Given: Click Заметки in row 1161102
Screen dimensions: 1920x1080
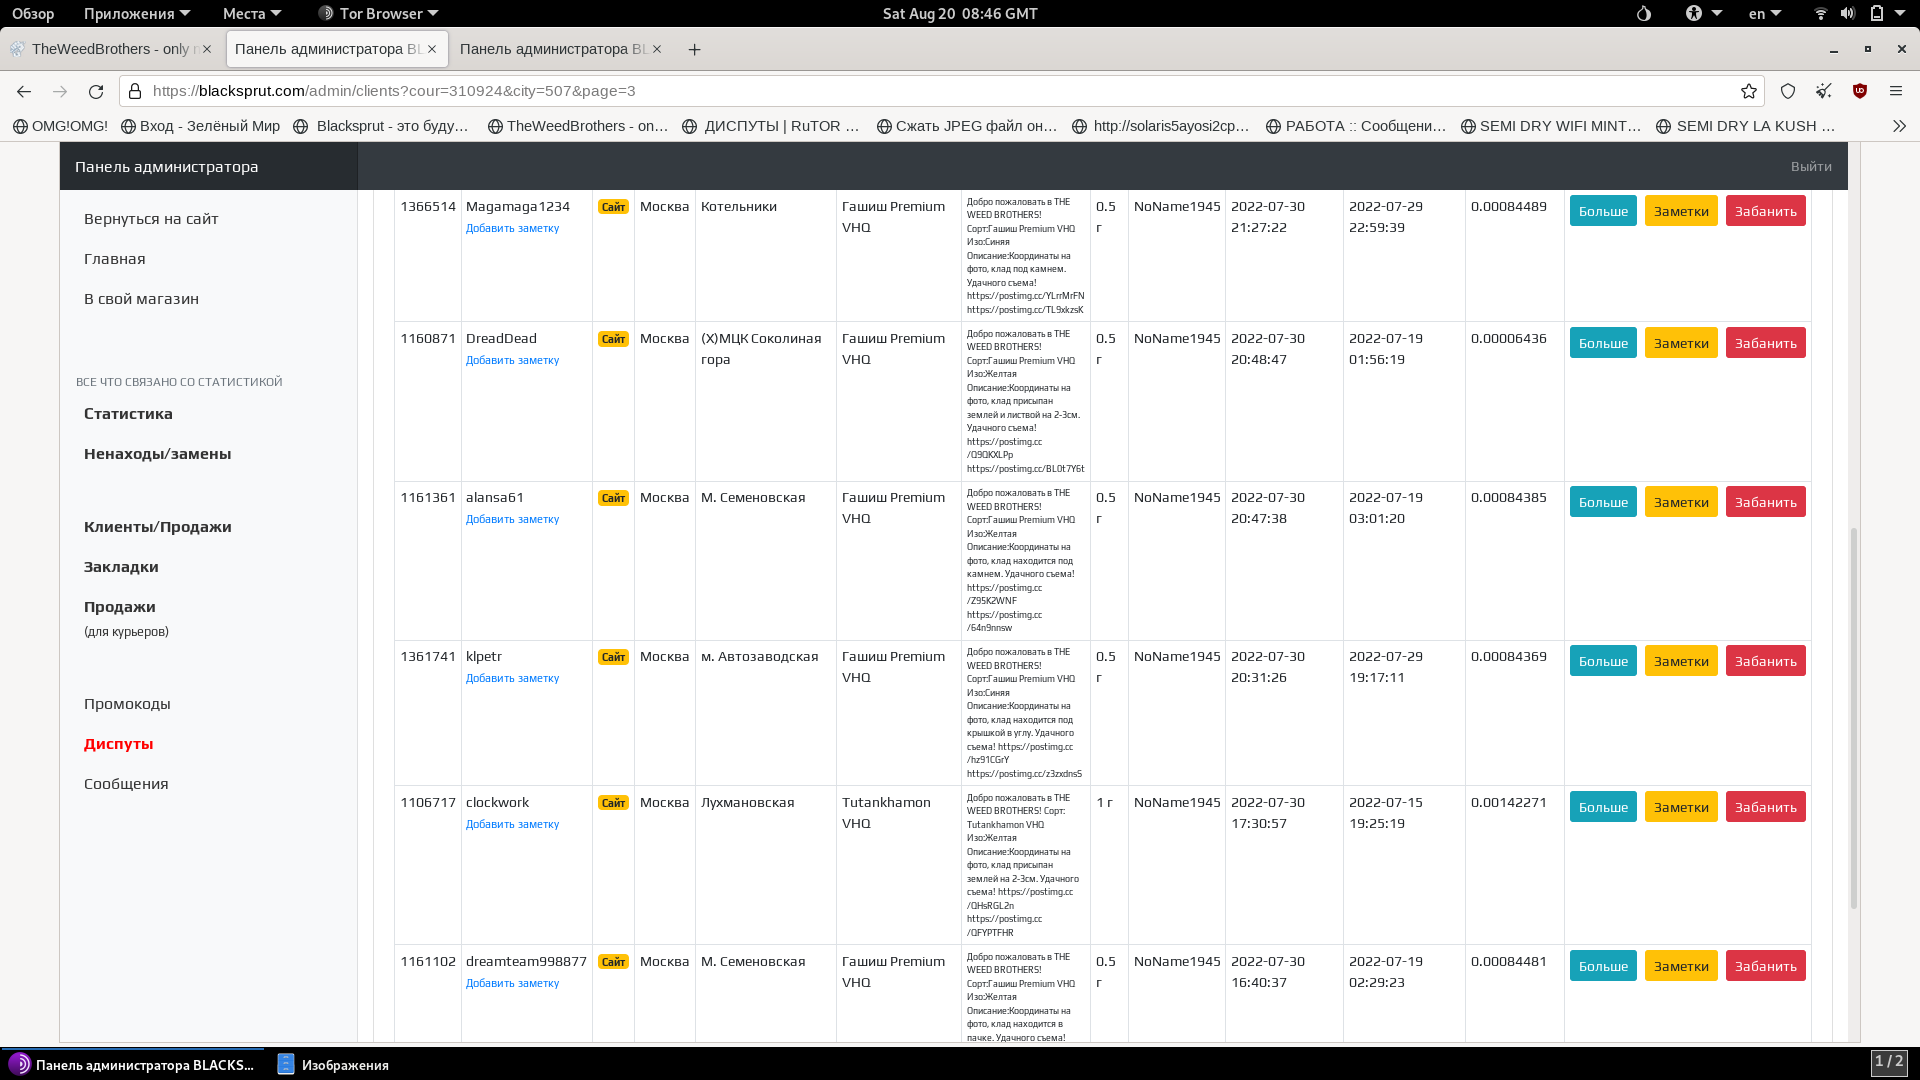Looking at the screenshot, I should tap(1681, 966).
